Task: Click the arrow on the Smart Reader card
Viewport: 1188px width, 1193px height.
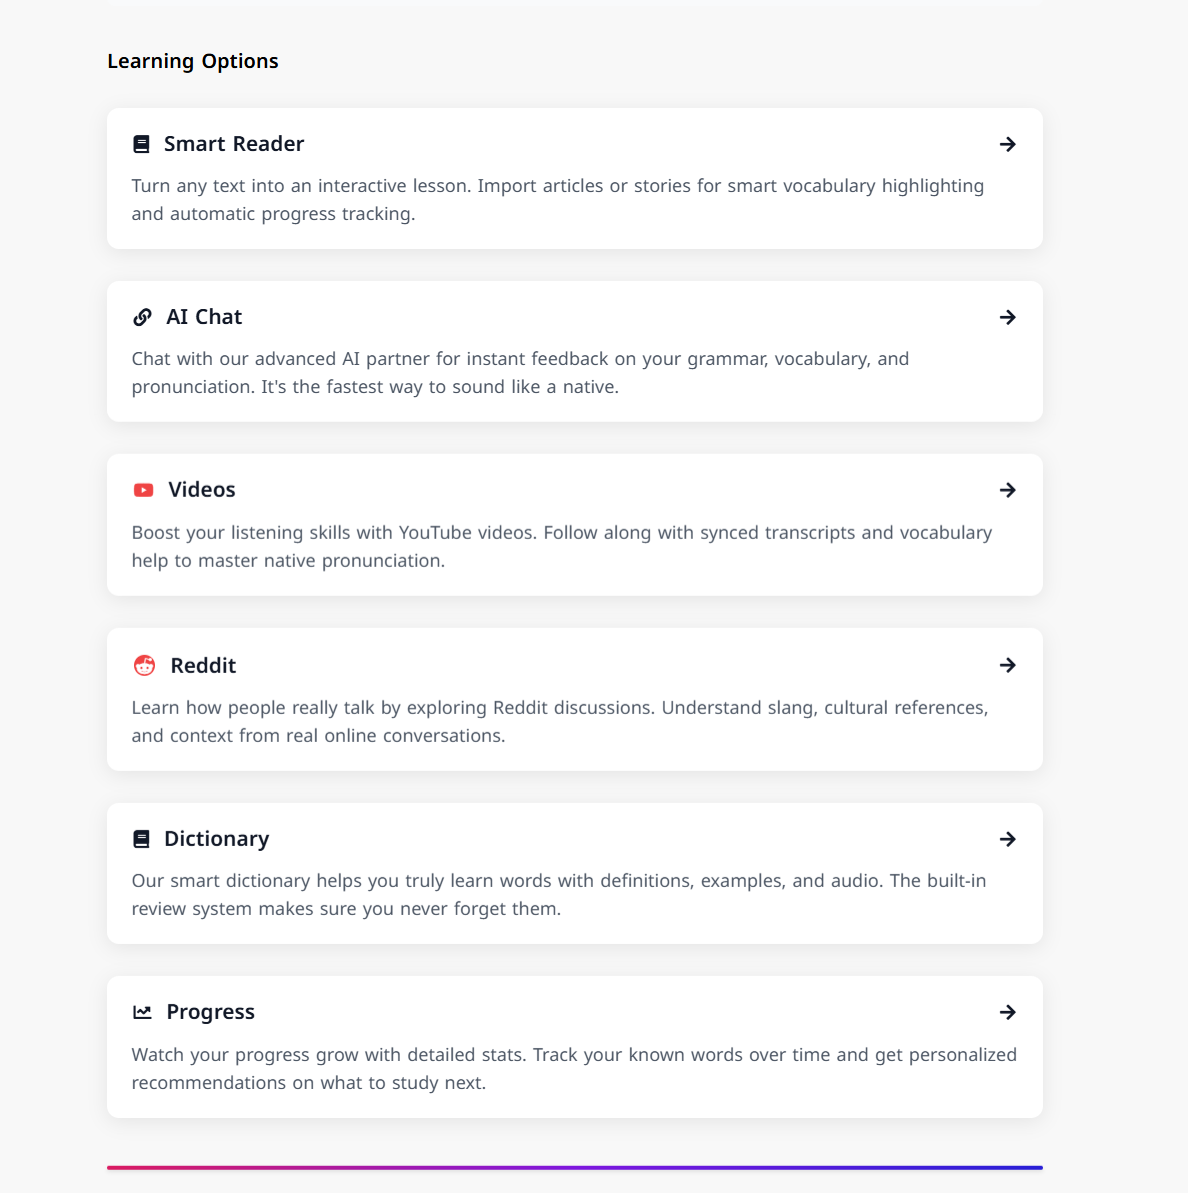Action: click(x=1008, y=144)
